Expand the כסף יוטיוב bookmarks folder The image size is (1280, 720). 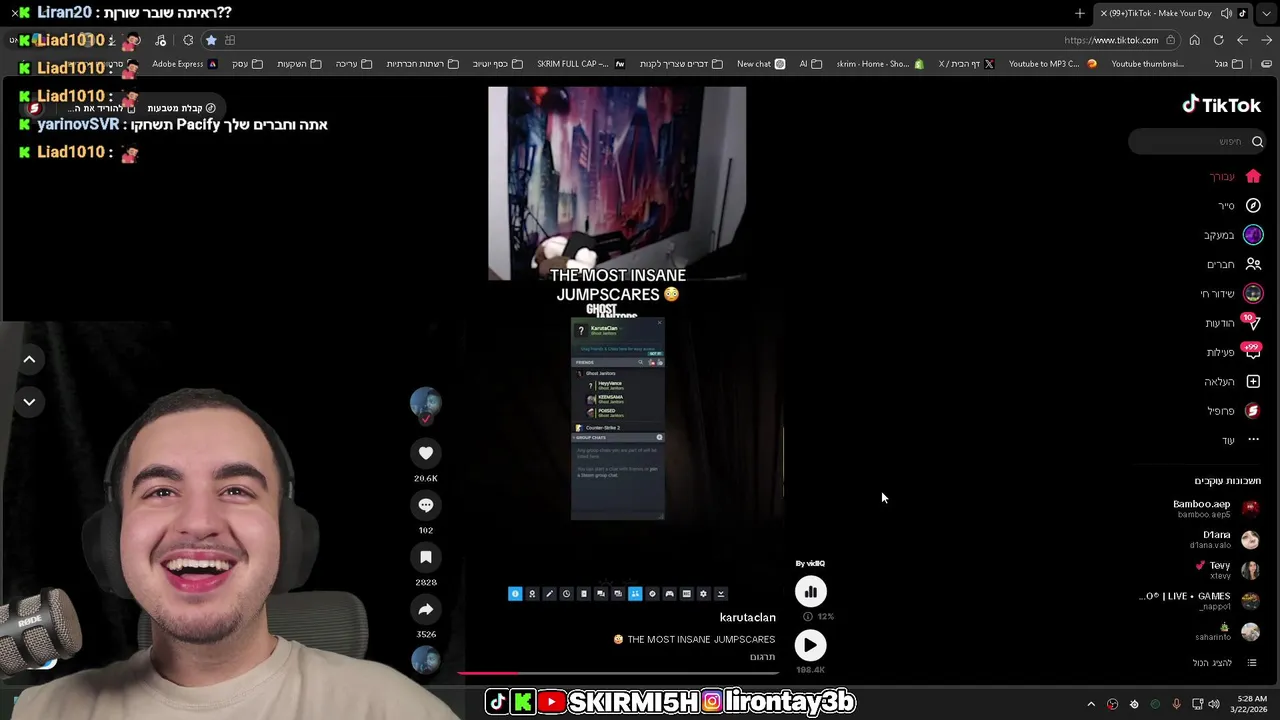(497, 64)
